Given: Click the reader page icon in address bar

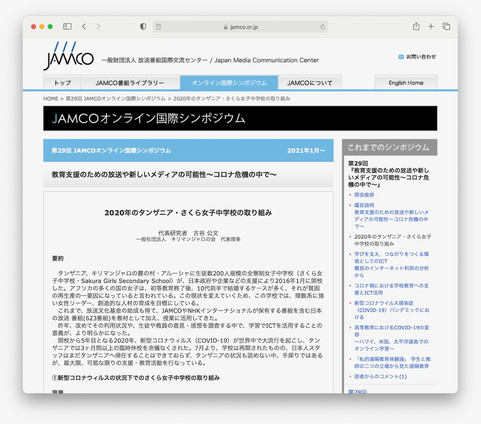Looking at the screenshot, I should click(x=159, y=27).
